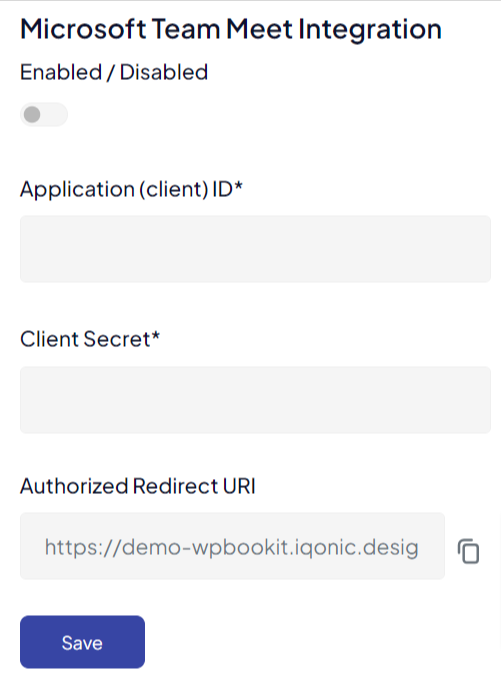This screenshot has height=687, width=501.
Task: Click inside the Client Secret text box
Action: [x=255, y=400]
